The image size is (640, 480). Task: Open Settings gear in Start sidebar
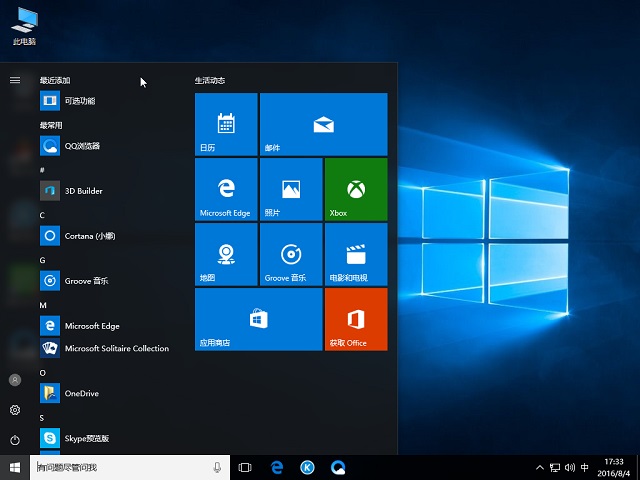coord(15,410)
